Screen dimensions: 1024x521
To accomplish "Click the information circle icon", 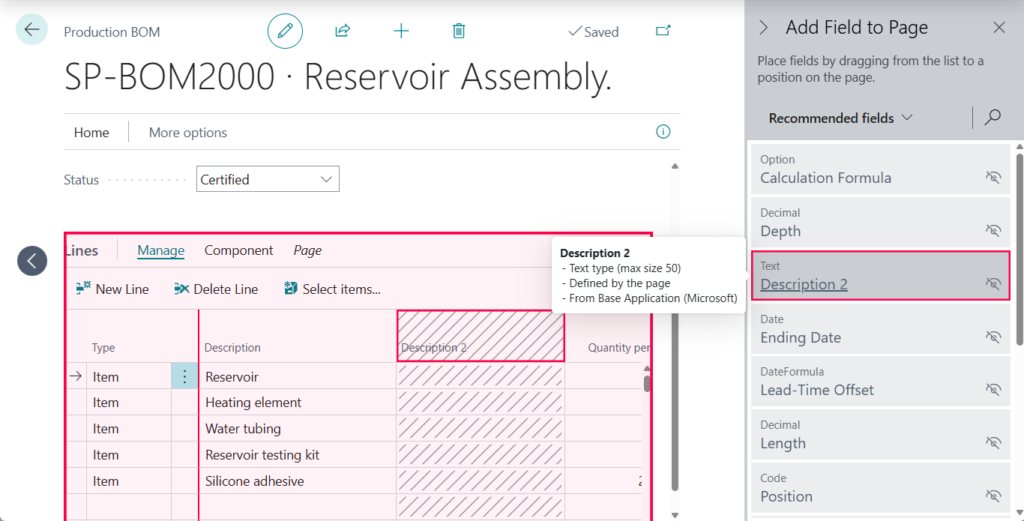I will [662, 132].
